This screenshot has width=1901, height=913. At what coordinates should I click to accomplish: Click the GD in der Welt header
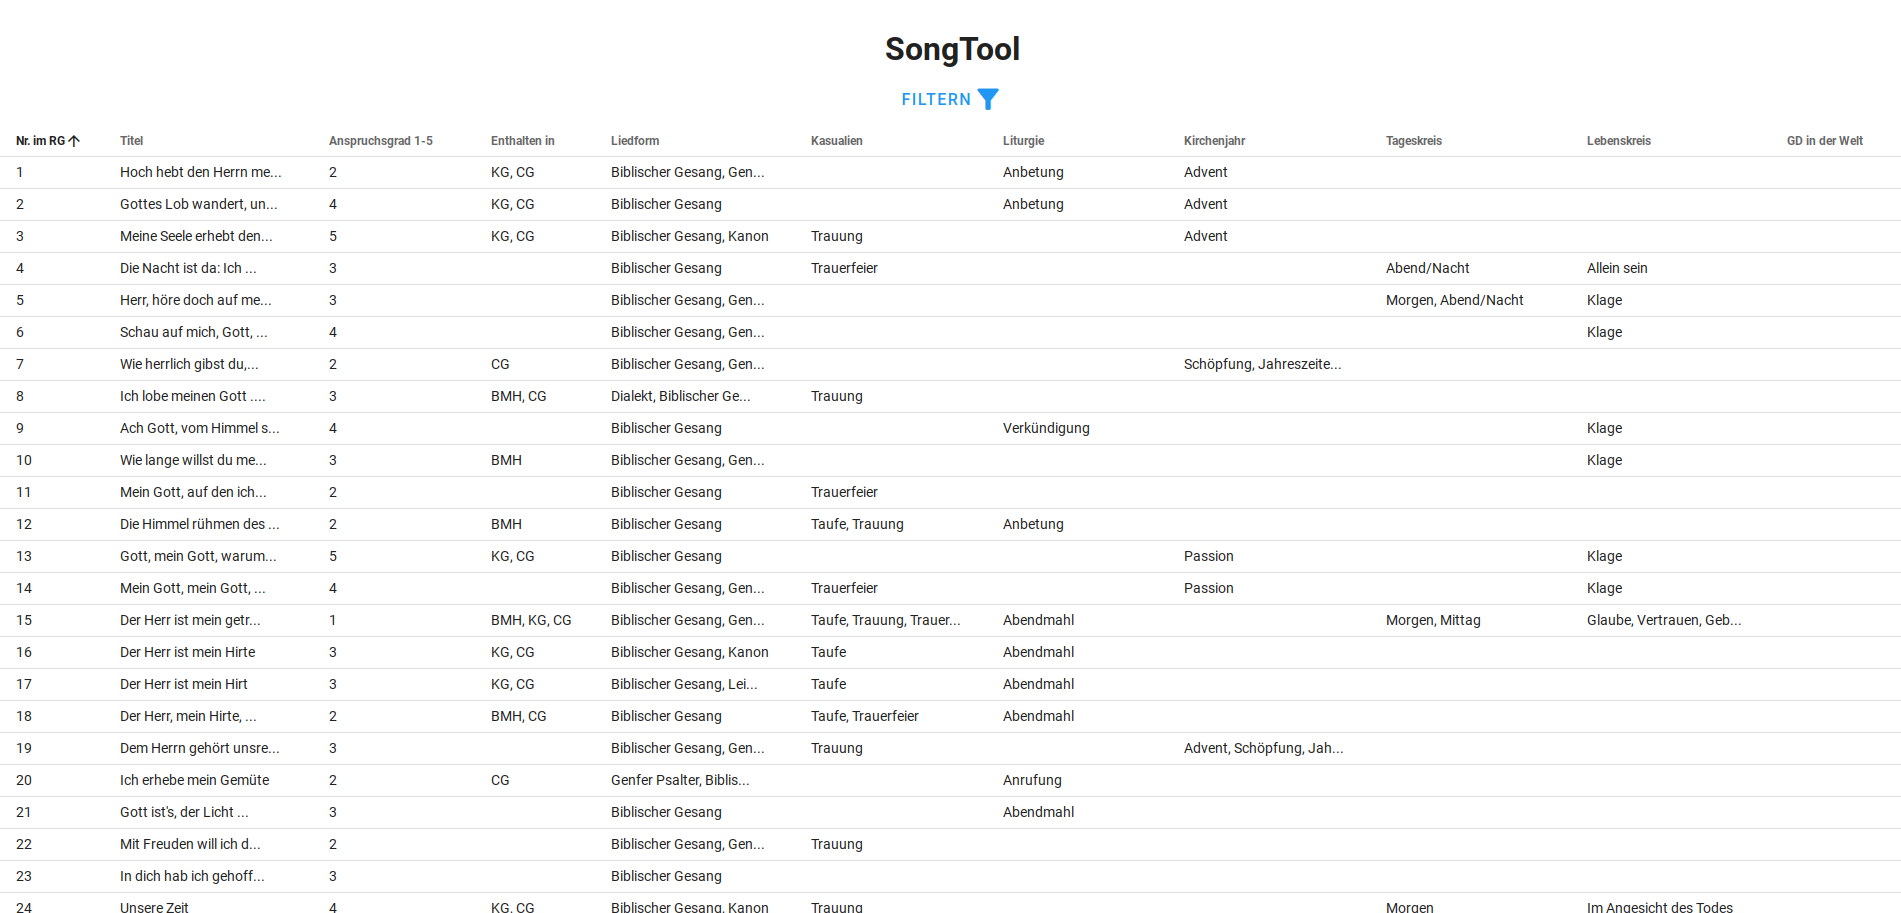click(1825, 141)
